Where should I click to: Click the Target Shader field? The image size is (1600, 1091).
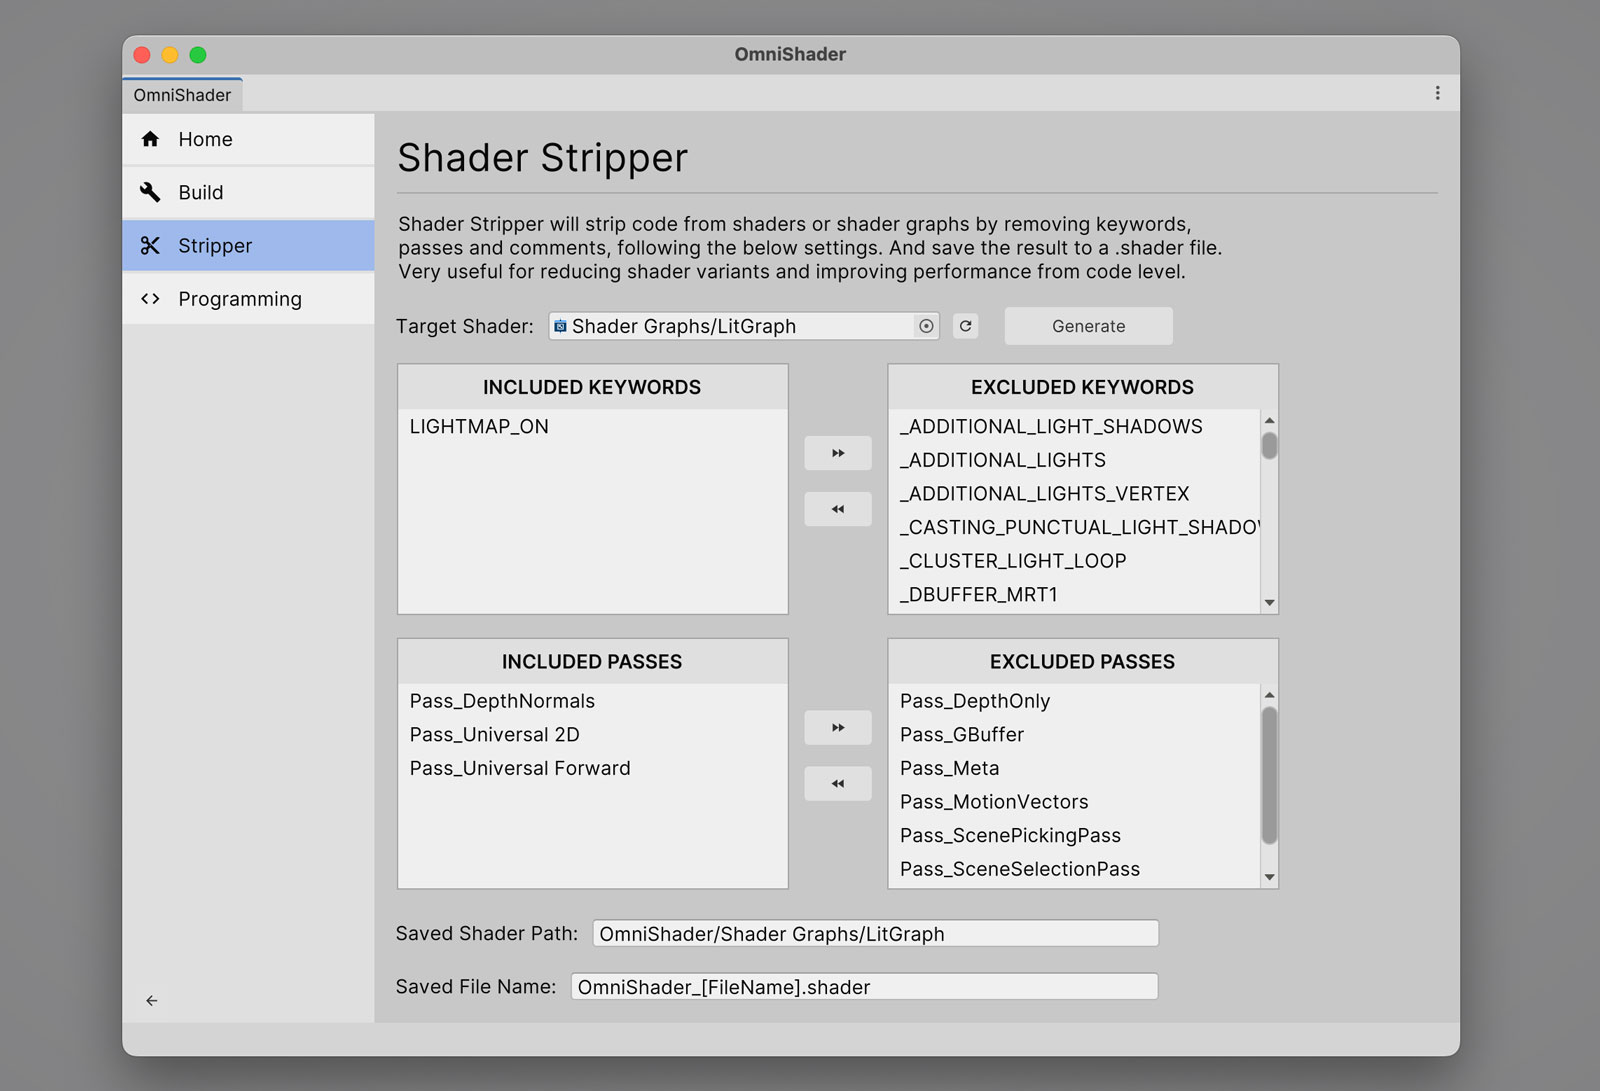pos(743,326)
